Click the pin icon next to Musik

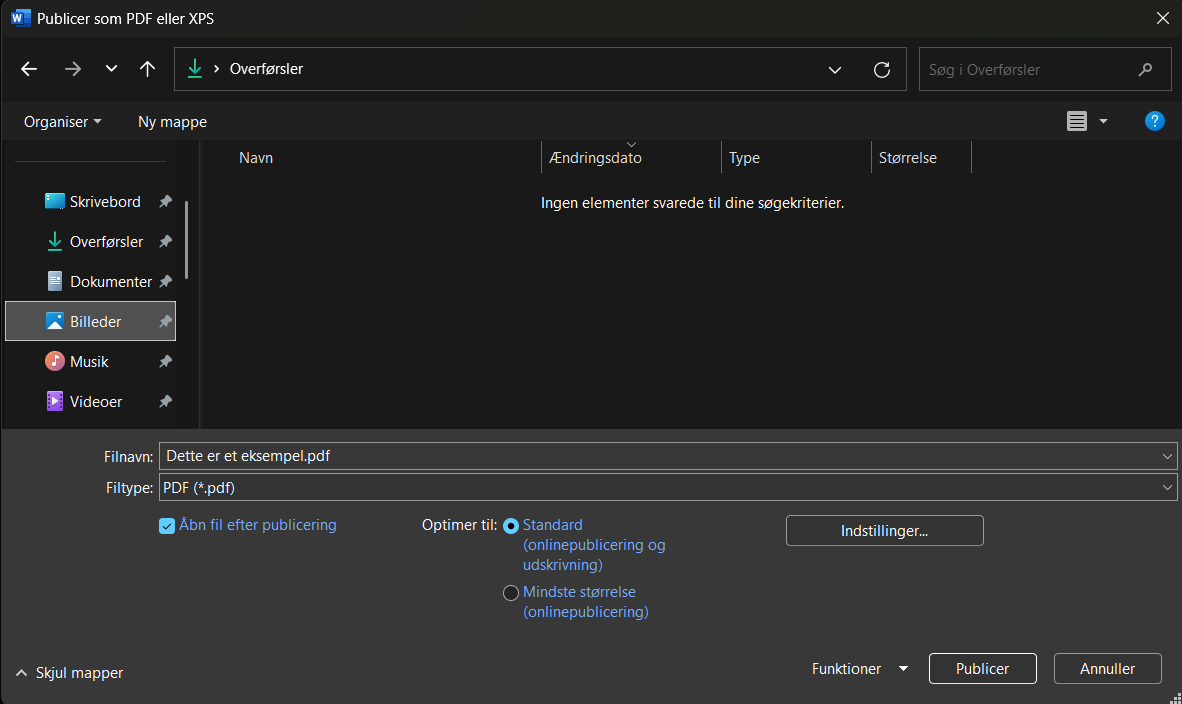pyautogui.click(x=165, y=361)
